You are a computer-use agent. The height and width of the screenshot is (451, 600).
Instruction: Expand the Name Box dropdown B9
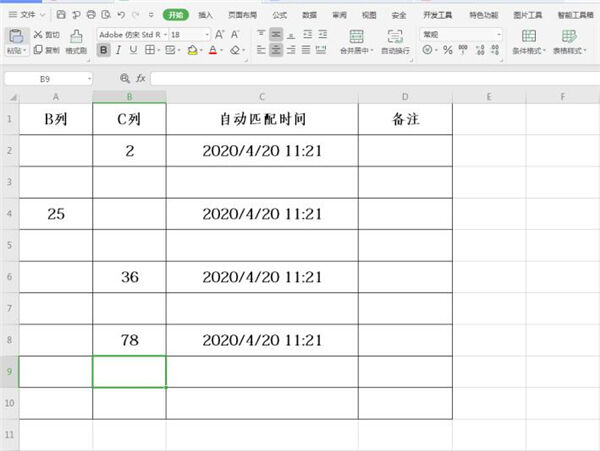point(89,79)
